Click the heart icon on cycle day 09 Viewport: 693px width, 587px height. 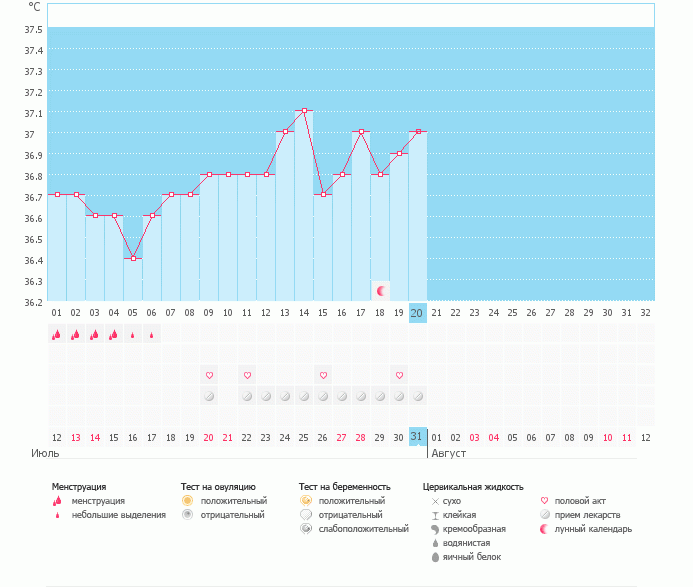209,375
